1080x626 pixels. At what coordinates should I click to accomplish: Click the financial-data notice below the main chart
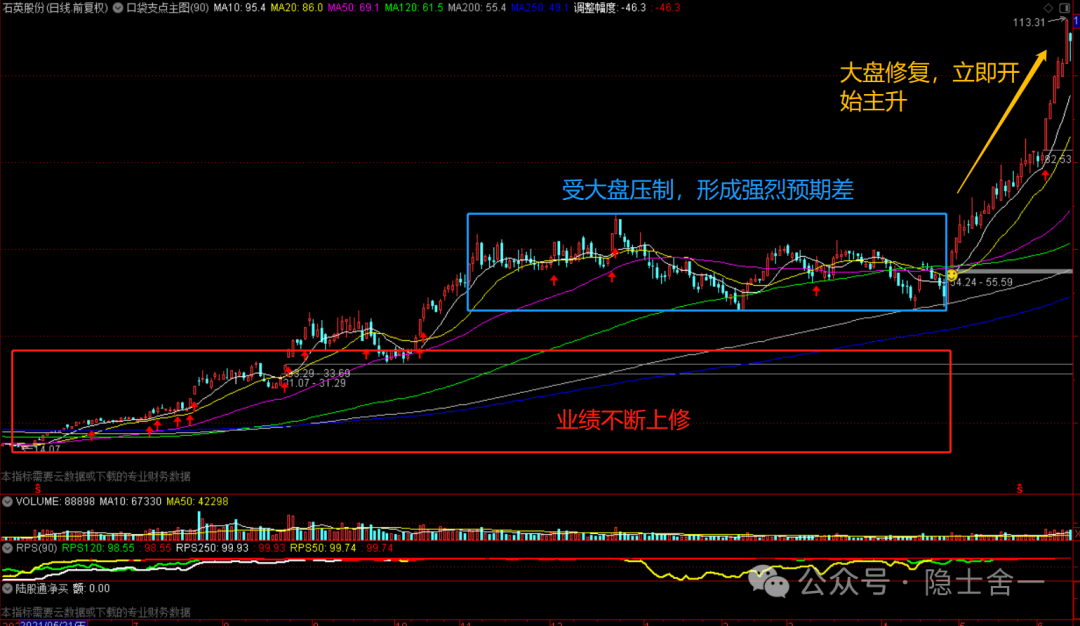96,477
